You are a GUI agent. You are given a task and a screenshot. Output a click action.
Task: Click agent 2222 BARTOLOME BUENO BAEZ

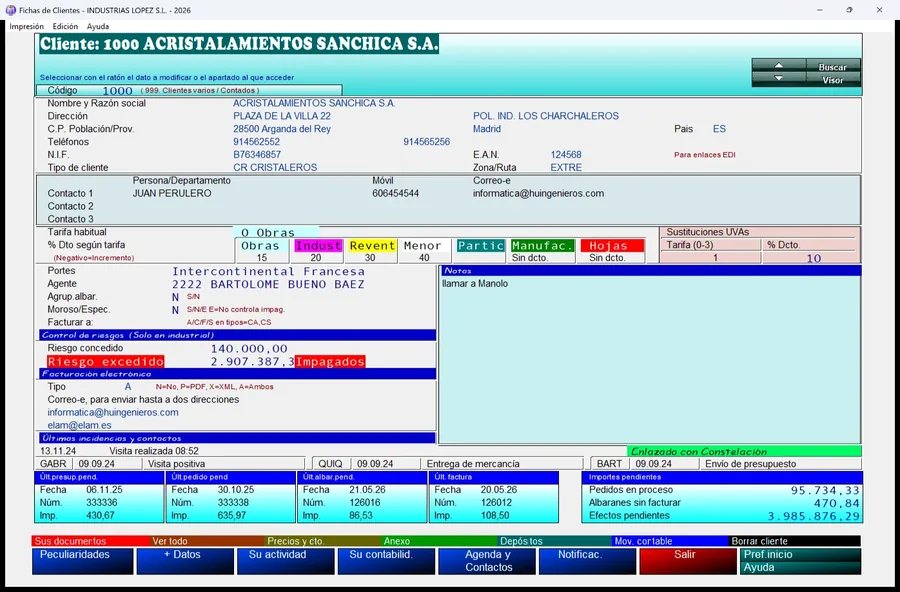coord(268,284)
